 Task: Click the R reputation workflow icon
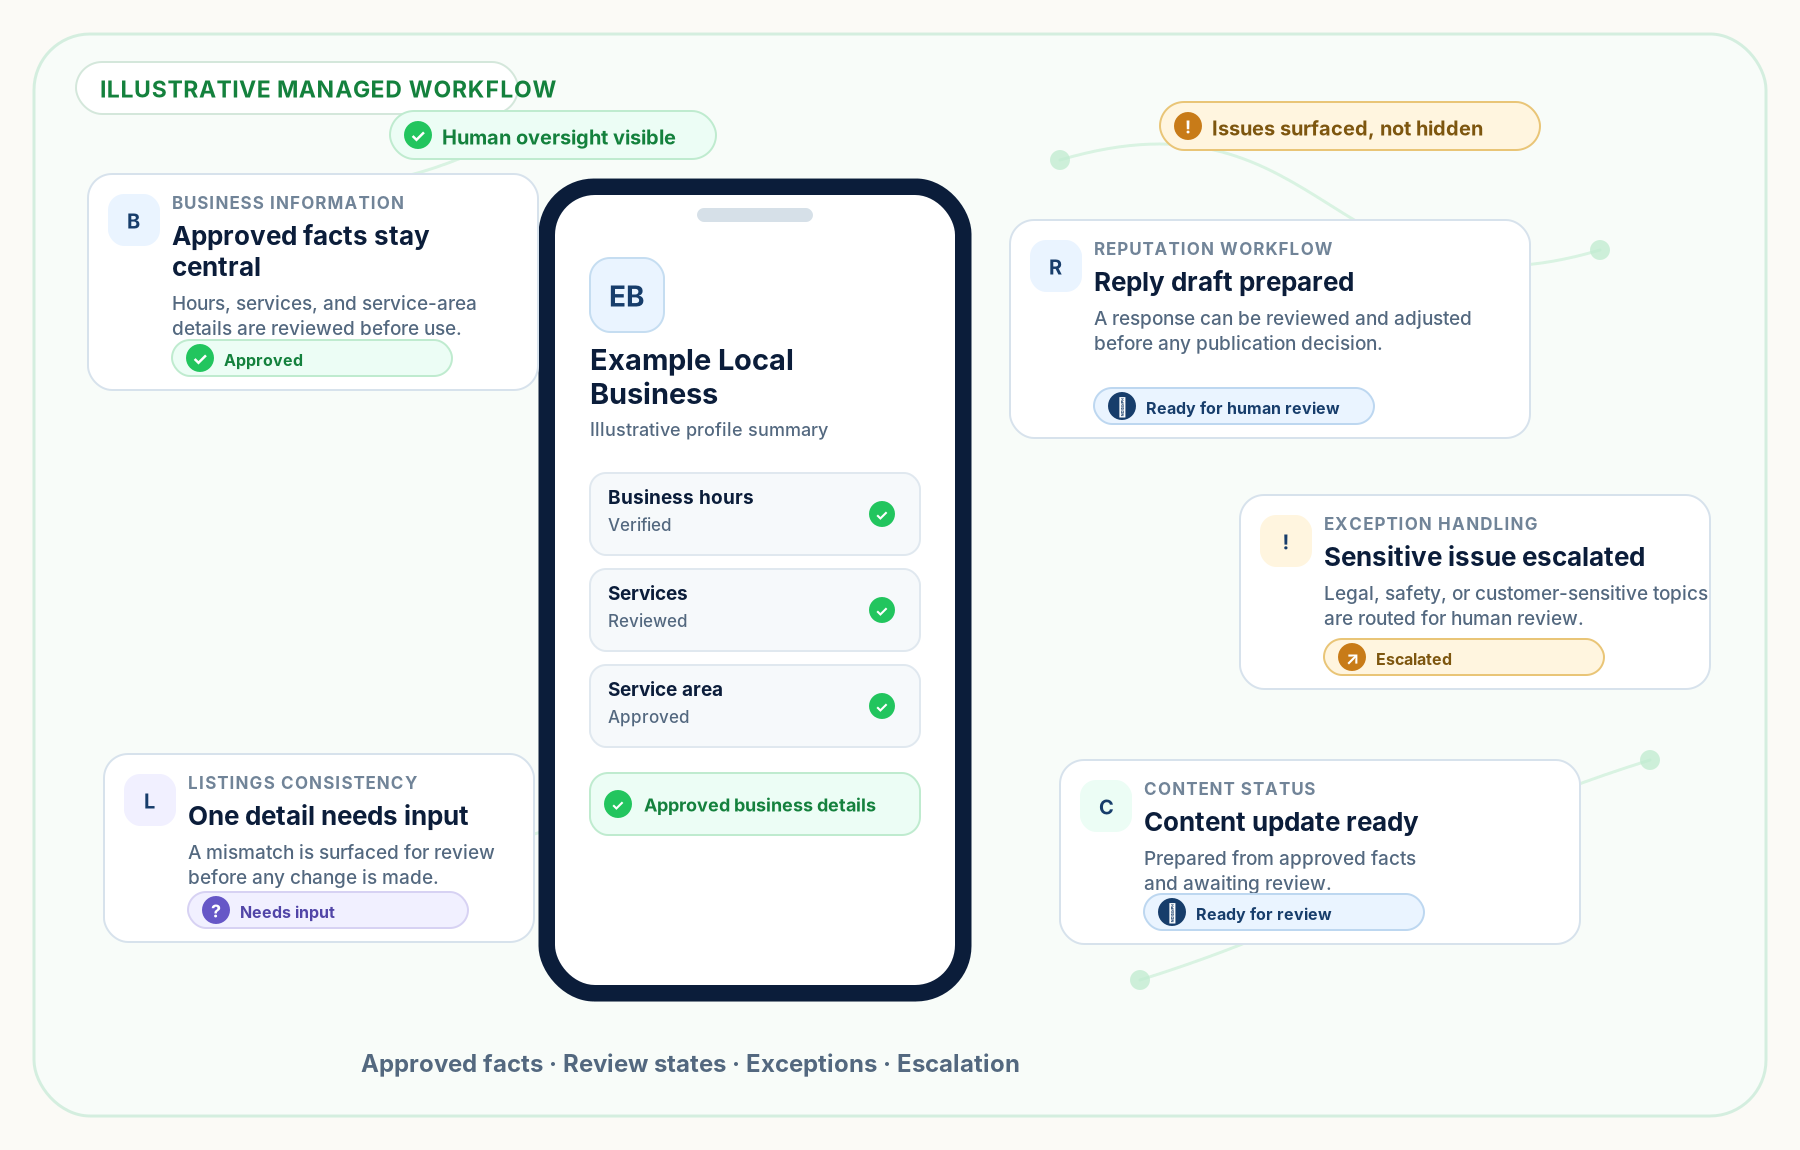1056,266
